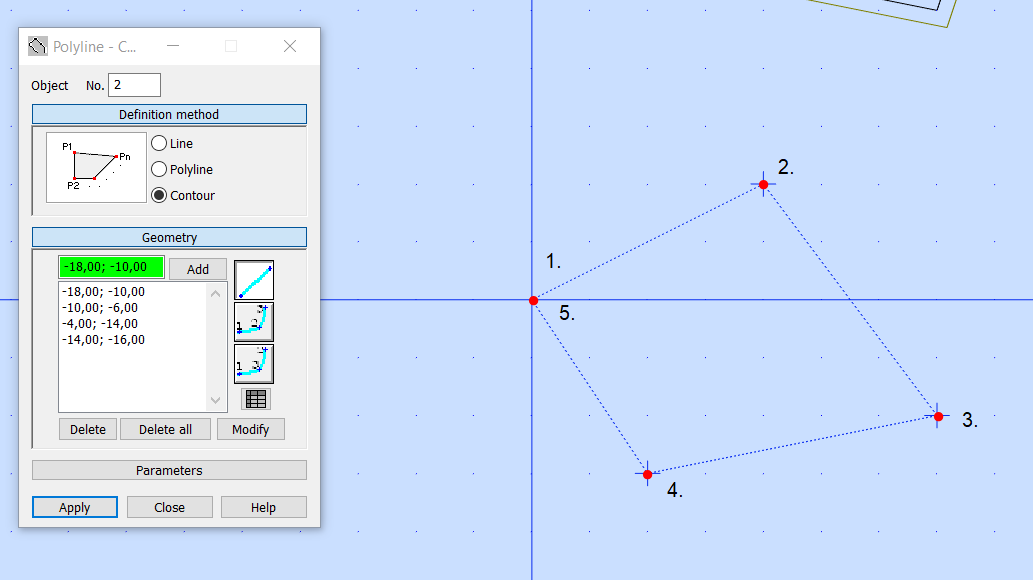This screenshot has height=580, width=1033.
Task: Click the Definition method section header
Action: point(169,114)
